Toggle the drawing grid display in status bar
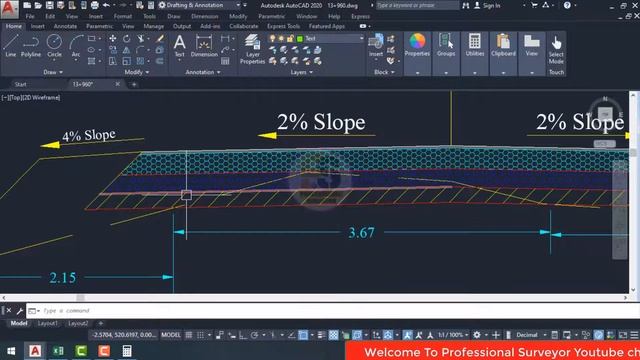This screenshot has width=640, height=360. tap(189, 335)
